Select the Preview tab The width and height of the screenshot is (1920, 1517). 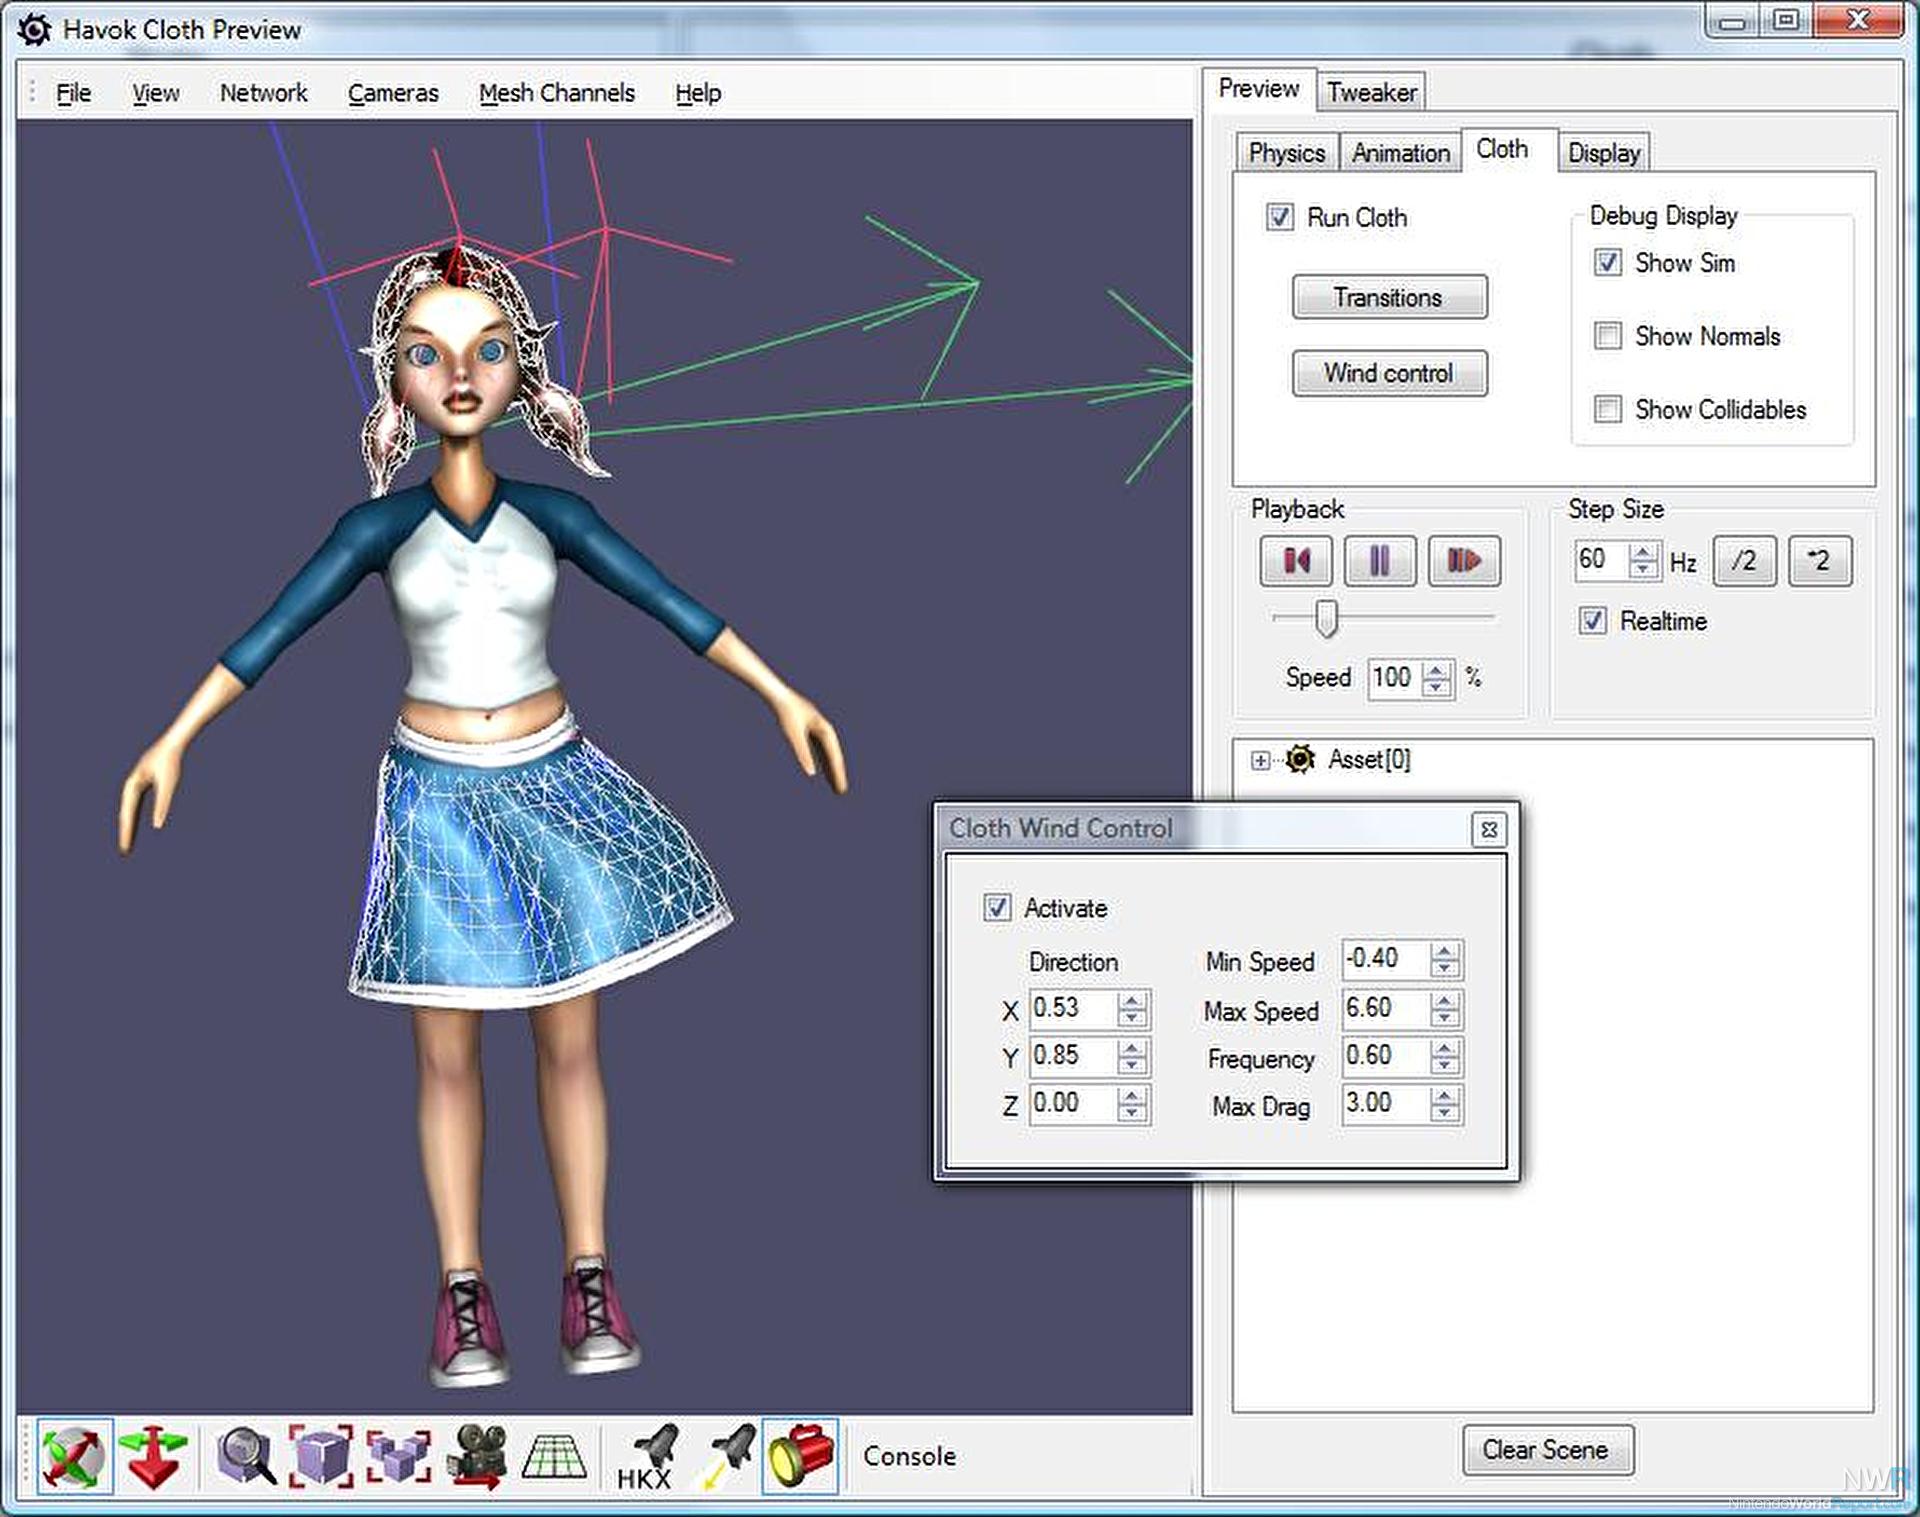click(x=1258, y=89)
